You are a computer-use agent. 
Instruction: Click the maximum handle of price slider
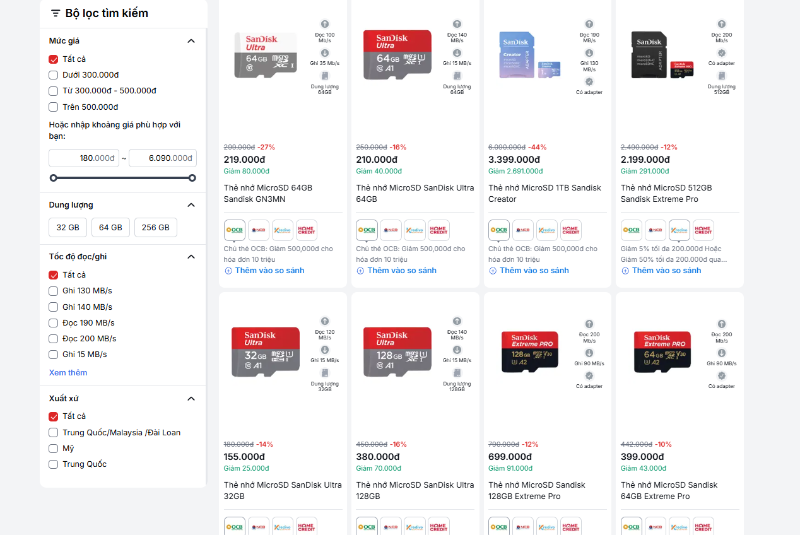click(x=192, y=178)
